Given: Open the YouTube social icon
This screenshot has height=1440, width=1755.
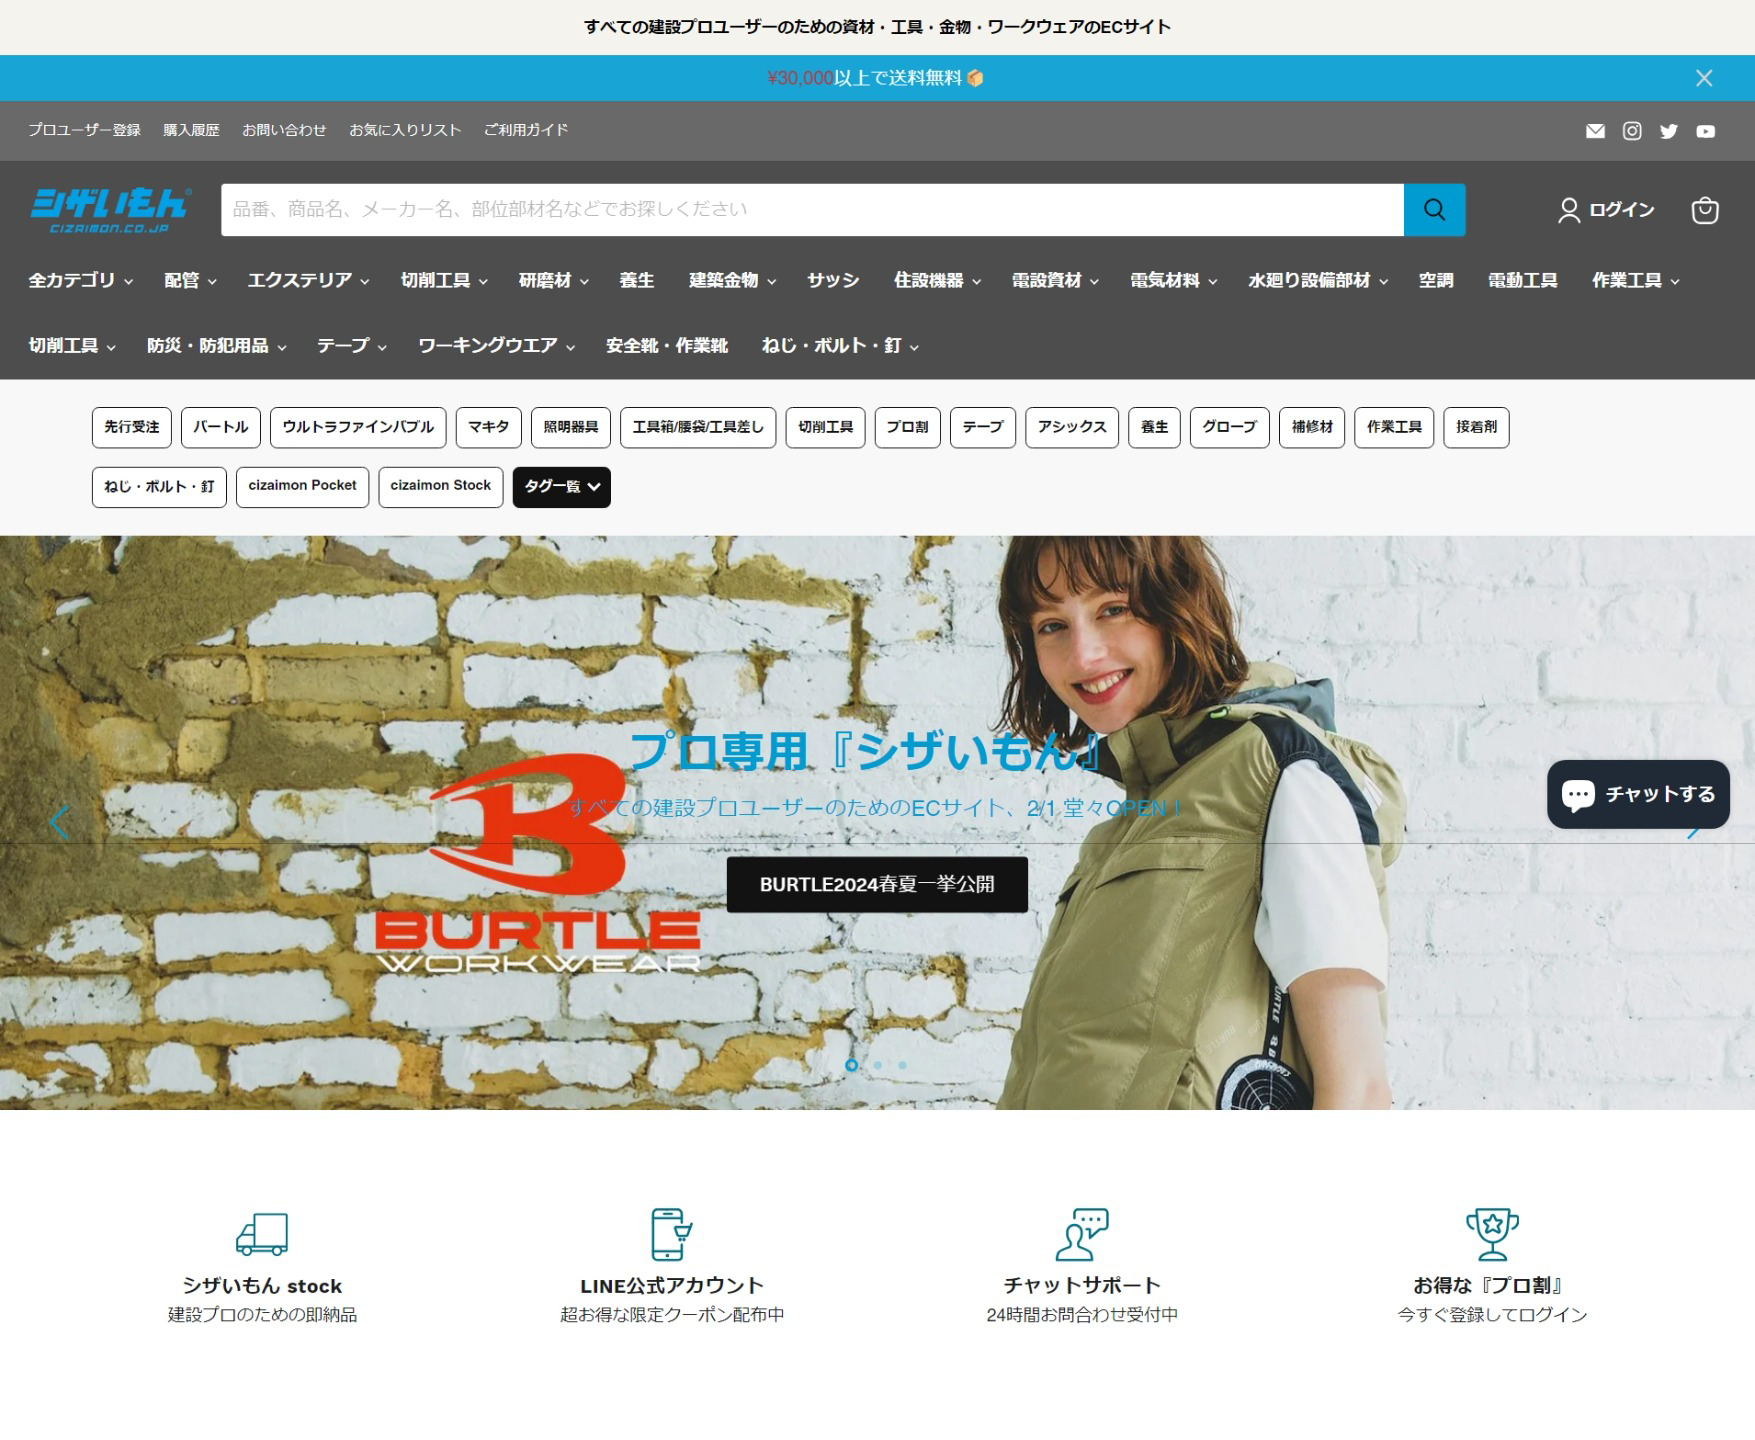Looking at the screenshot, I should (x=1706, y=131).
